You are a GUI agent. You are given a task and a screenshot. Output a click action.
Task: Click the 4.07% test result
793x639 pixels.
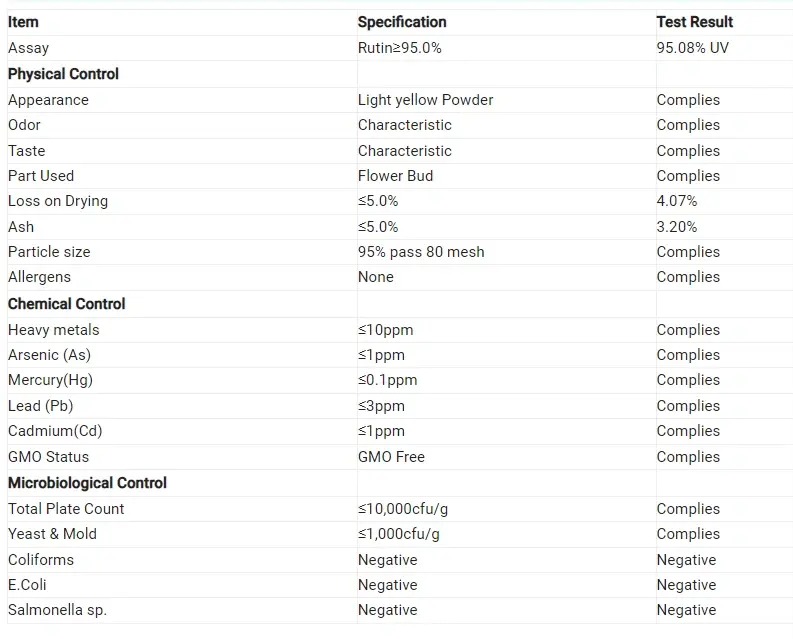677,201
